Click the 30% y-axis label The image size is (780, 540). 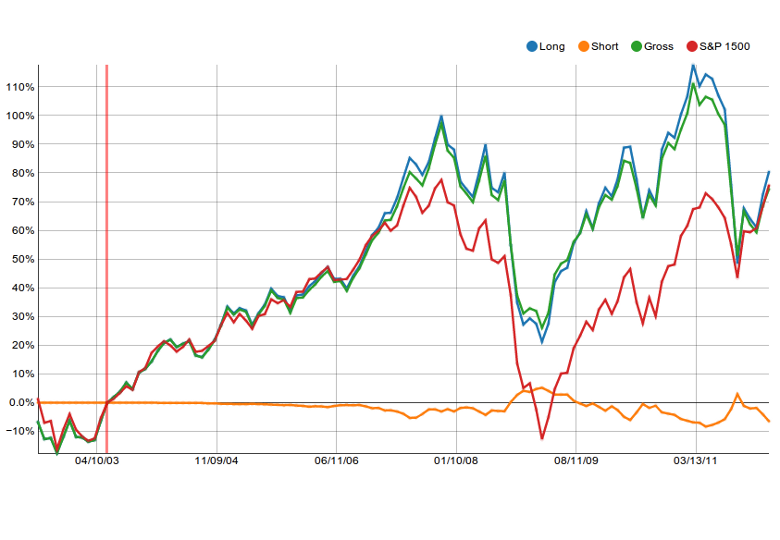[23, 317]
